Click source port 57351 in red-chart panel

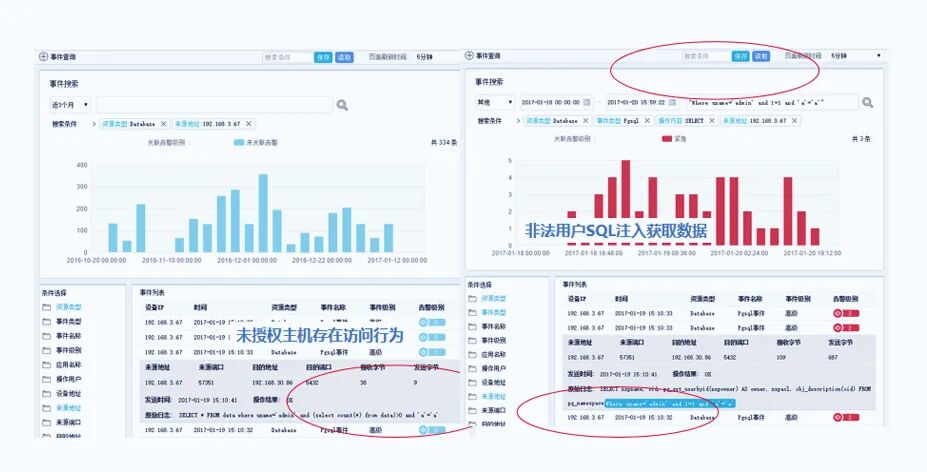coord(627,357)
